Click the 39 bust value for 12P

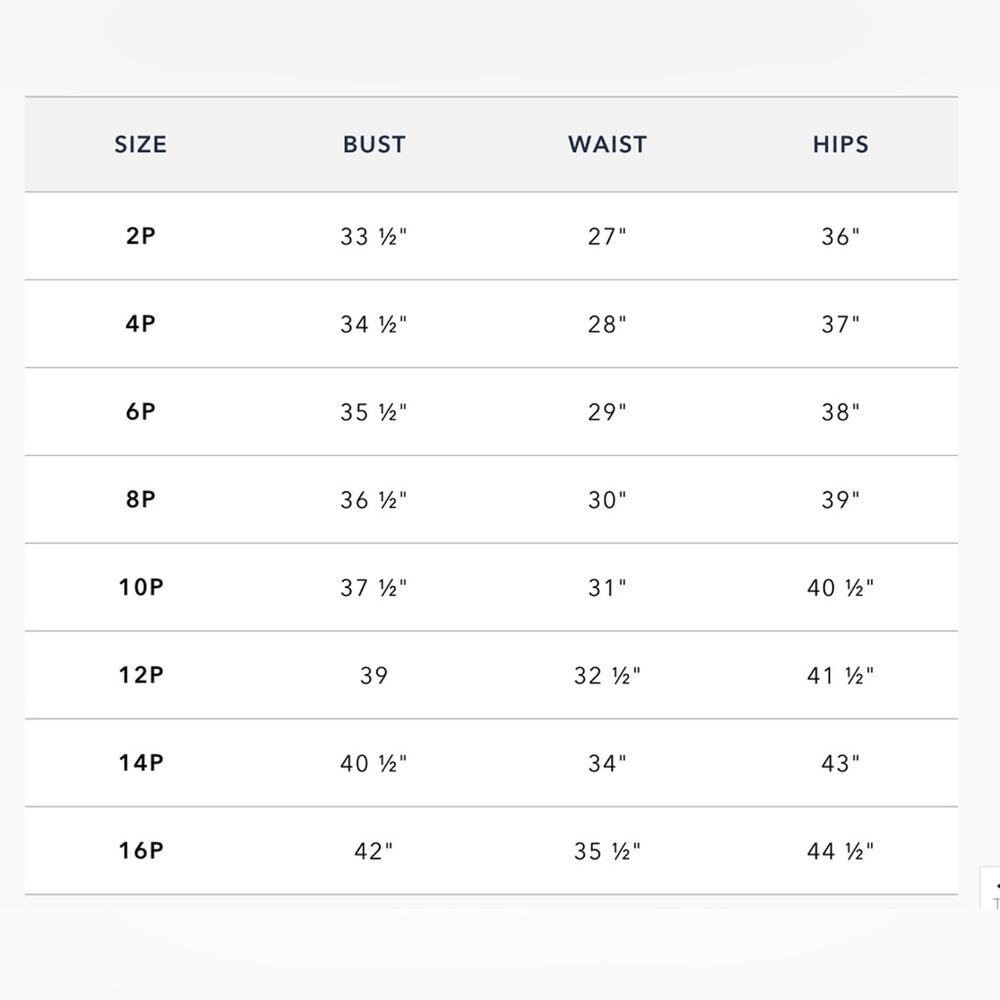374,675
